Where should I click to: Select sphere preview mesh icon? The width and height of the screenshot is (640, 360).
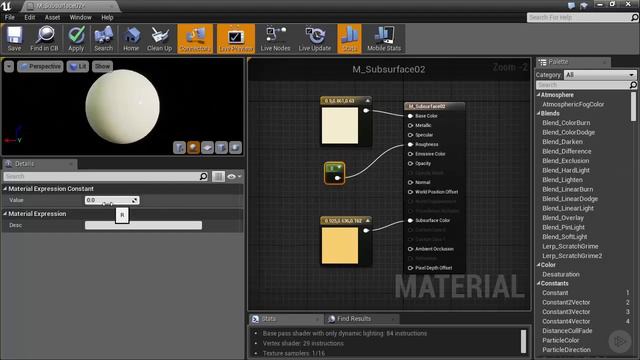pos(193,147)
